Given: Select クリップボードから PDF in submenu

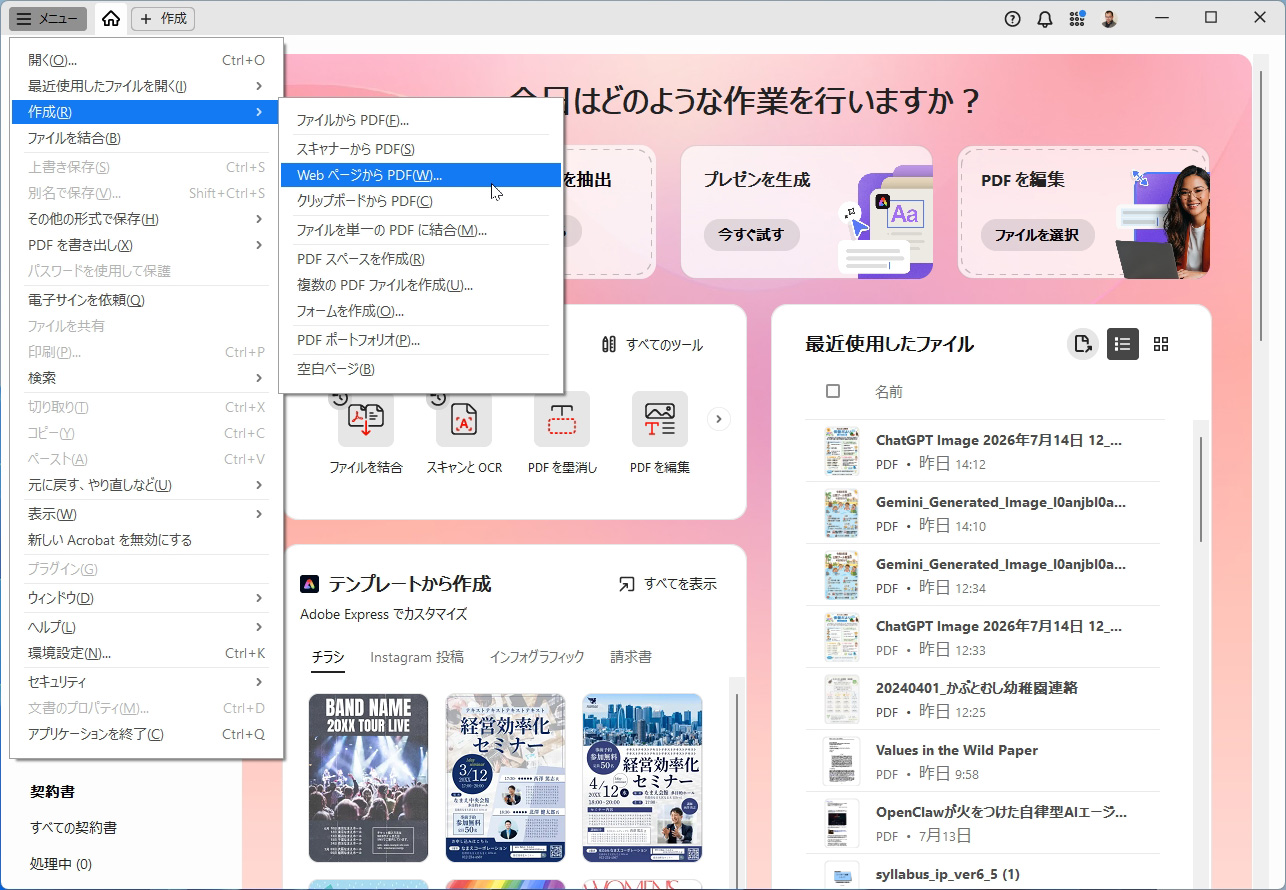Looking at the screenshot, I should (x=421, y=201).
